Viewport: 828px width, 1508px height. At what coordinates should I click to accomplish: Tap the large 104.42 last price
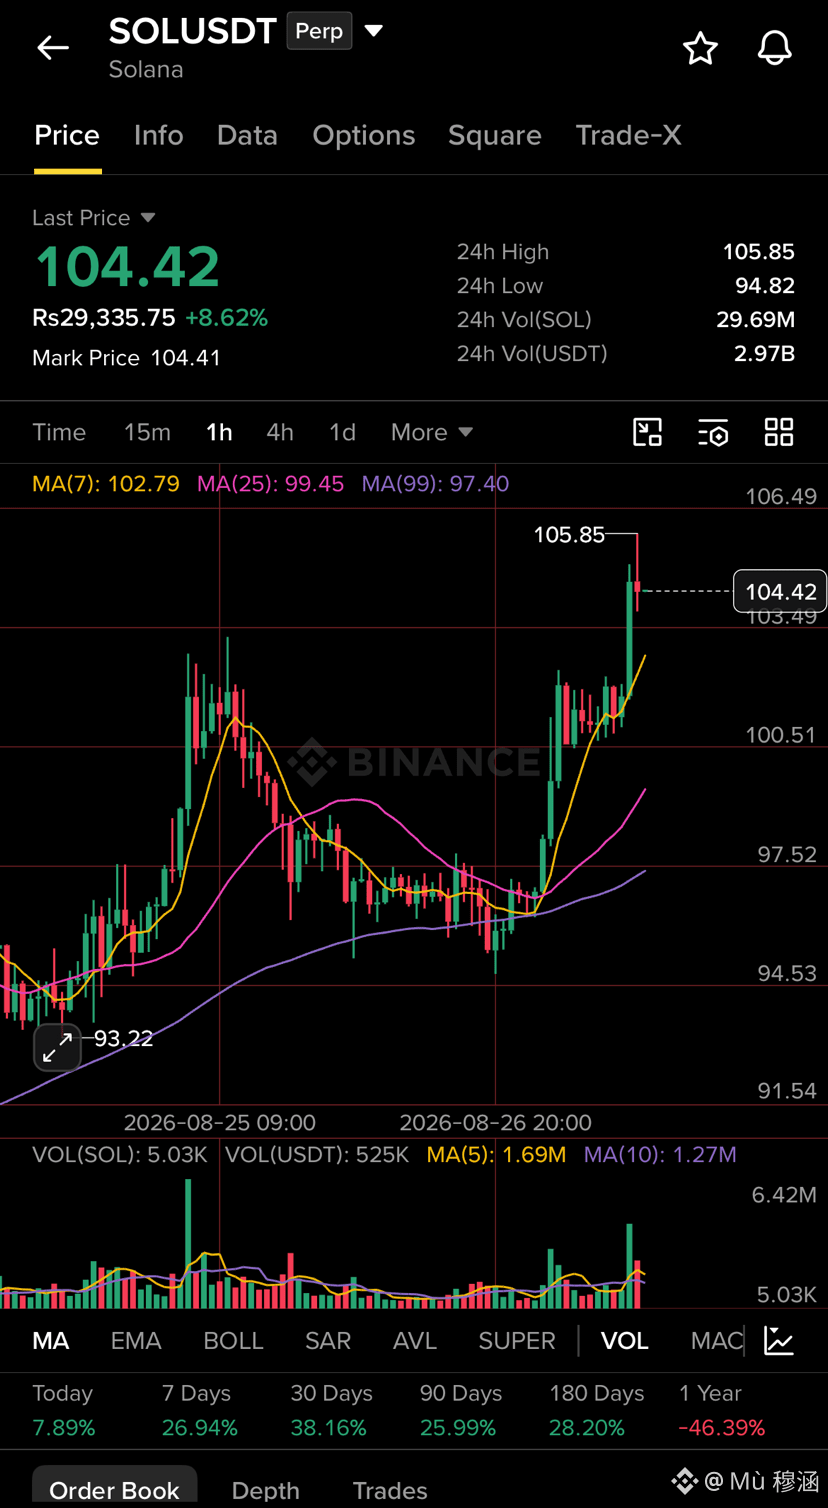click(x=127, y=267)
